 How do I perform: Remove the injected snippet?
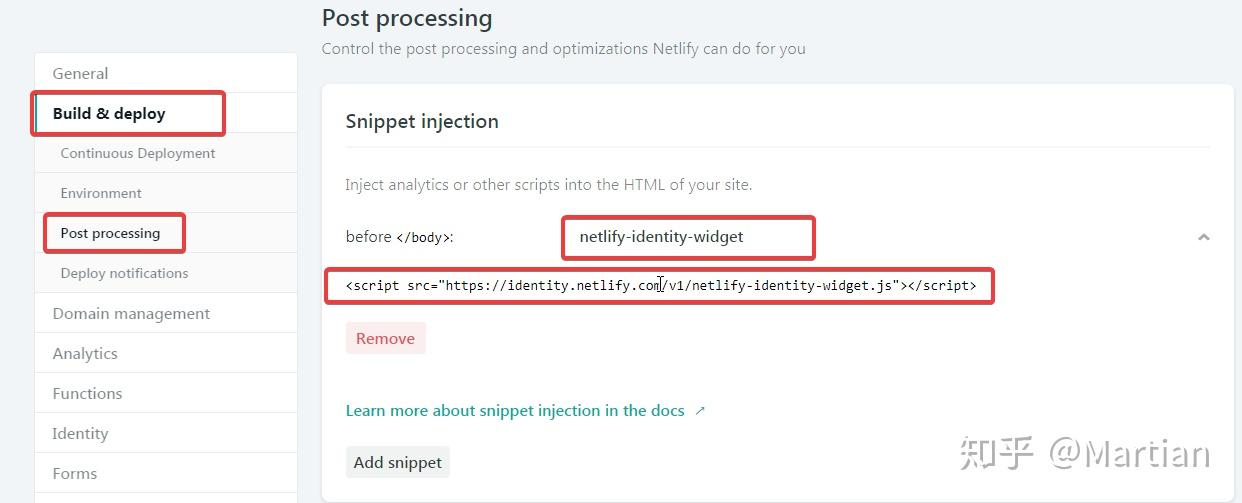[x=385, y=338]
